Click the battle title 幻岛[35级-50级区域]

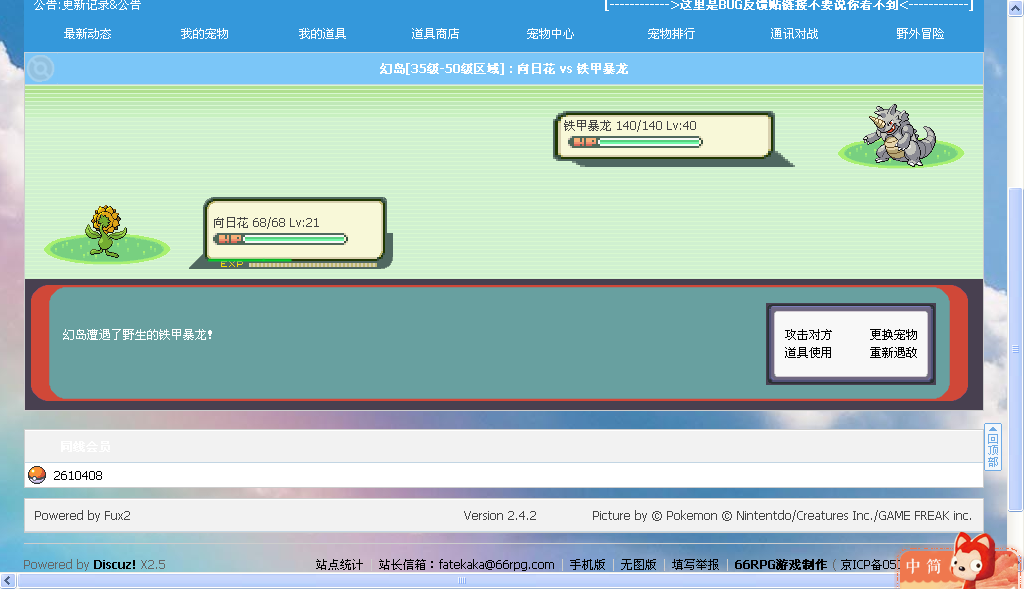441,69
